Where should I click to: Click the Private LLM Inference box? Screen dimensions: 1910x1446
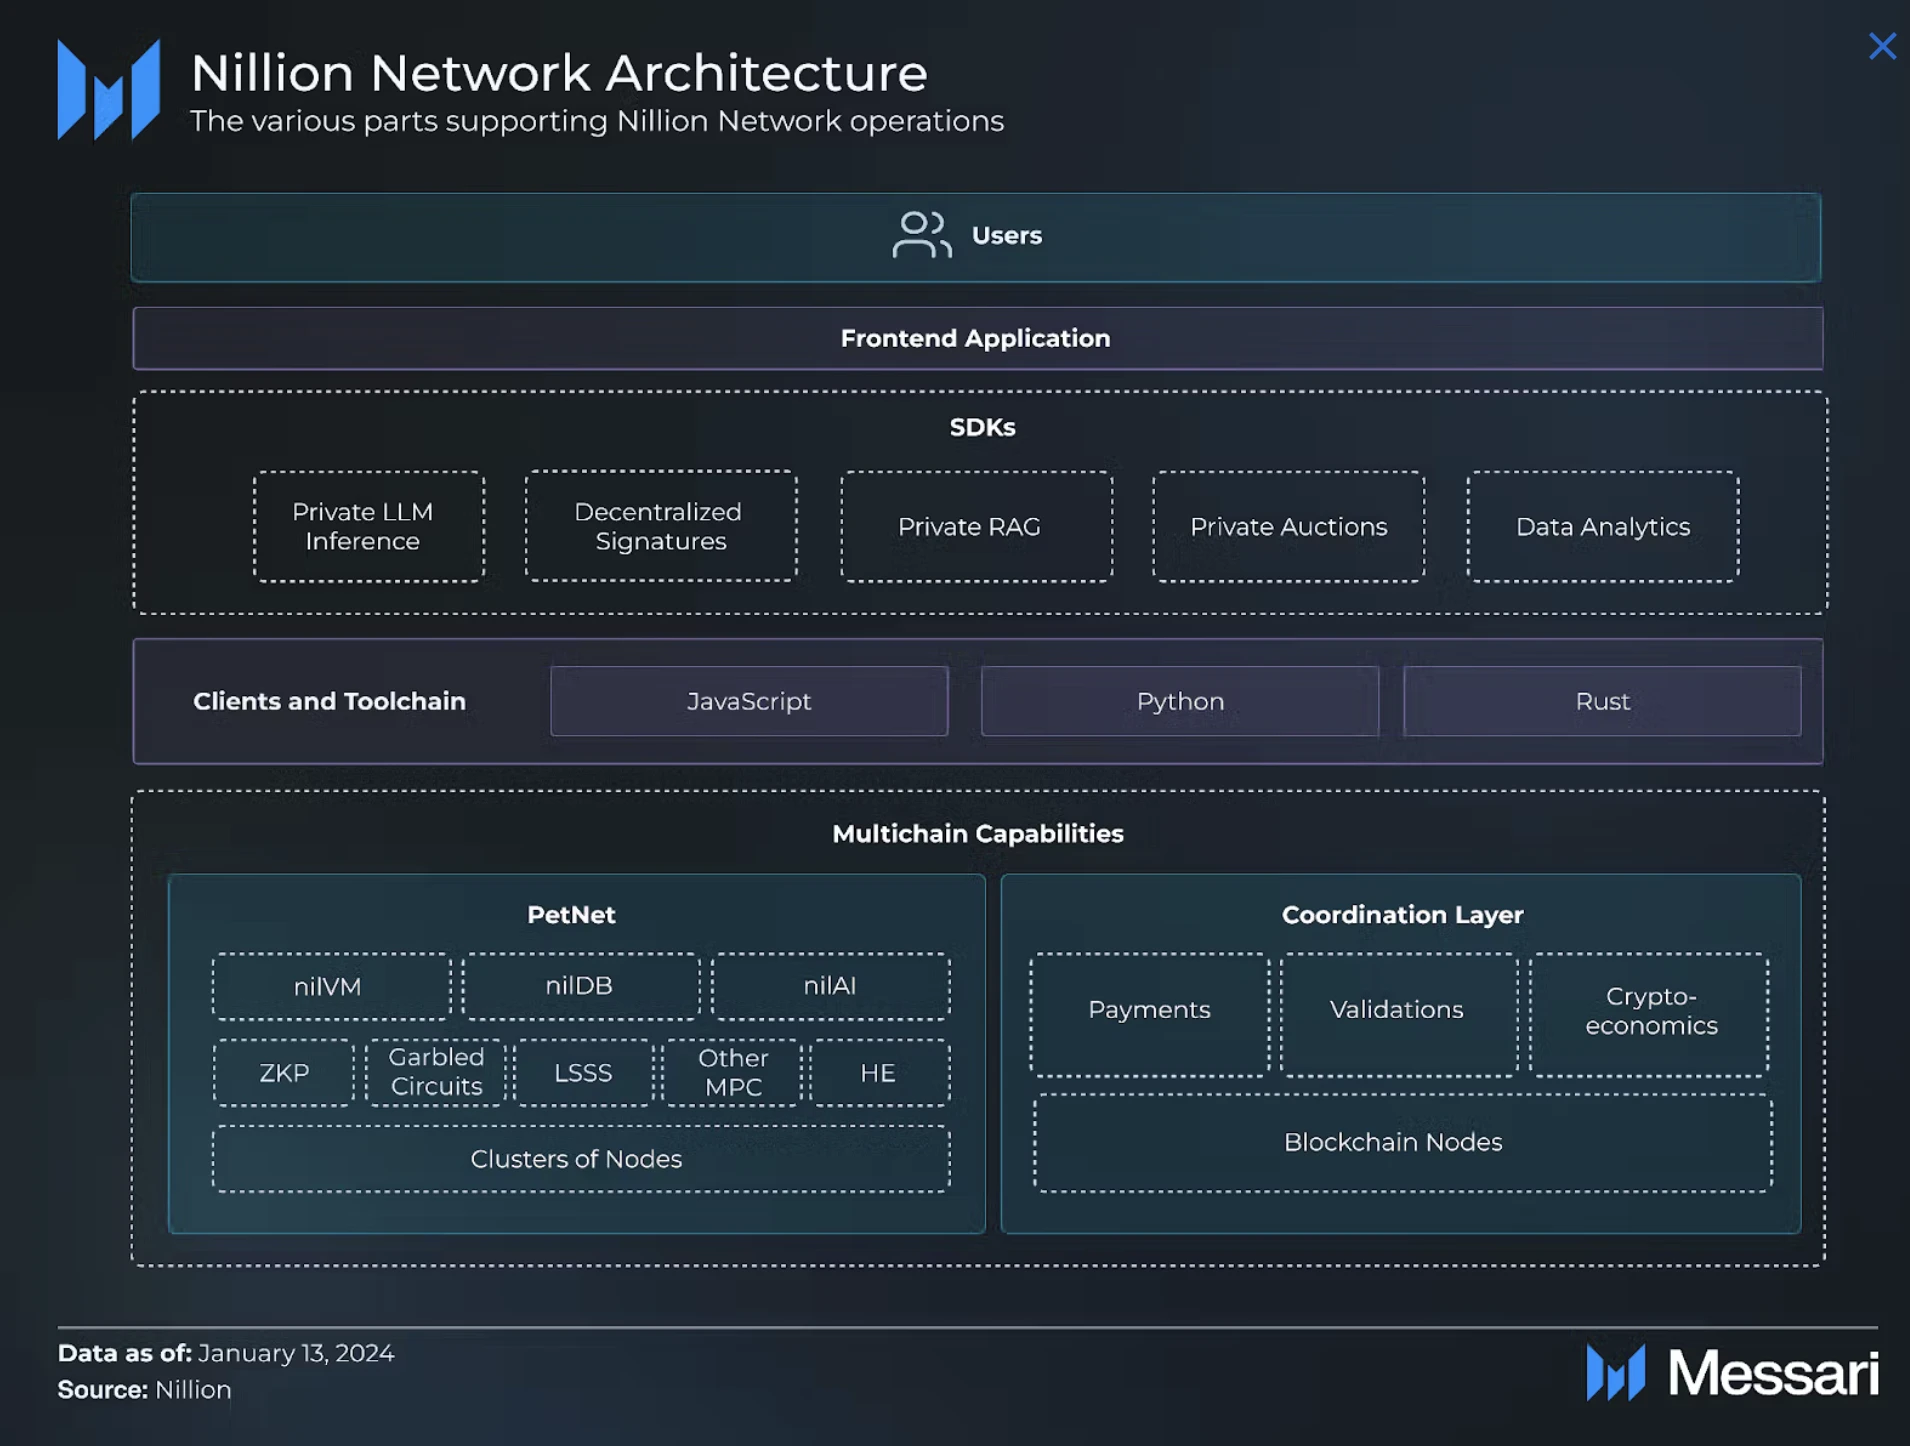point(368,527)
